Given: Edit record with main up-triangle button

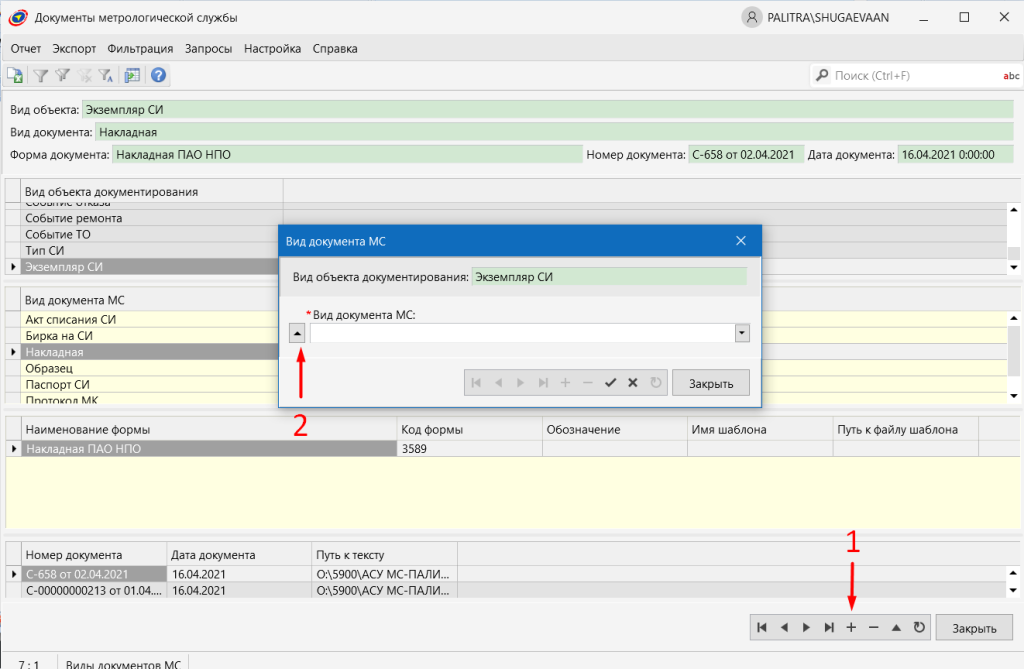Looking at the screenshot, I should click(x=896, y=627).
